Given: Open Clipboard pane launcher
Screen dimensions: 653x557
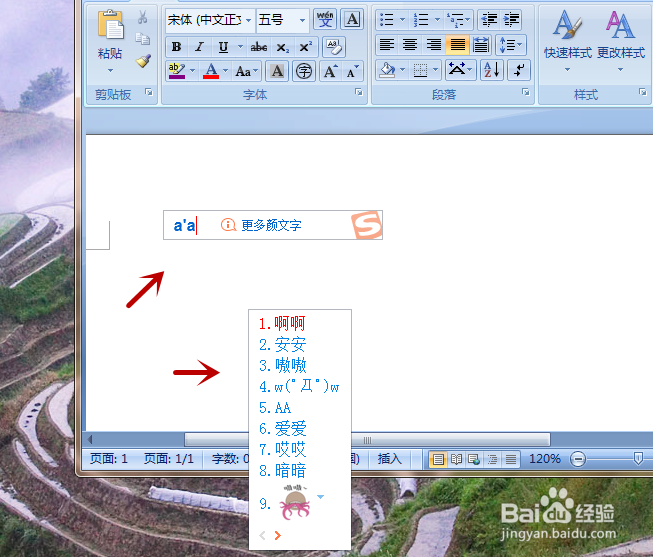Looking at the screenshot, I should click(x=149, y=92).
